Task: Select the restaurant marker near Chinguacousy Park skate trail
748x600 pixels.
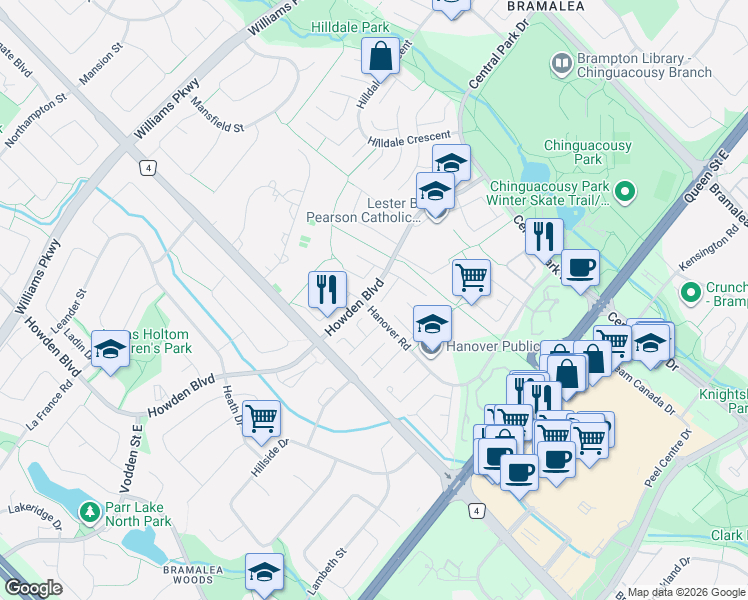Action: tap(544, 238)
